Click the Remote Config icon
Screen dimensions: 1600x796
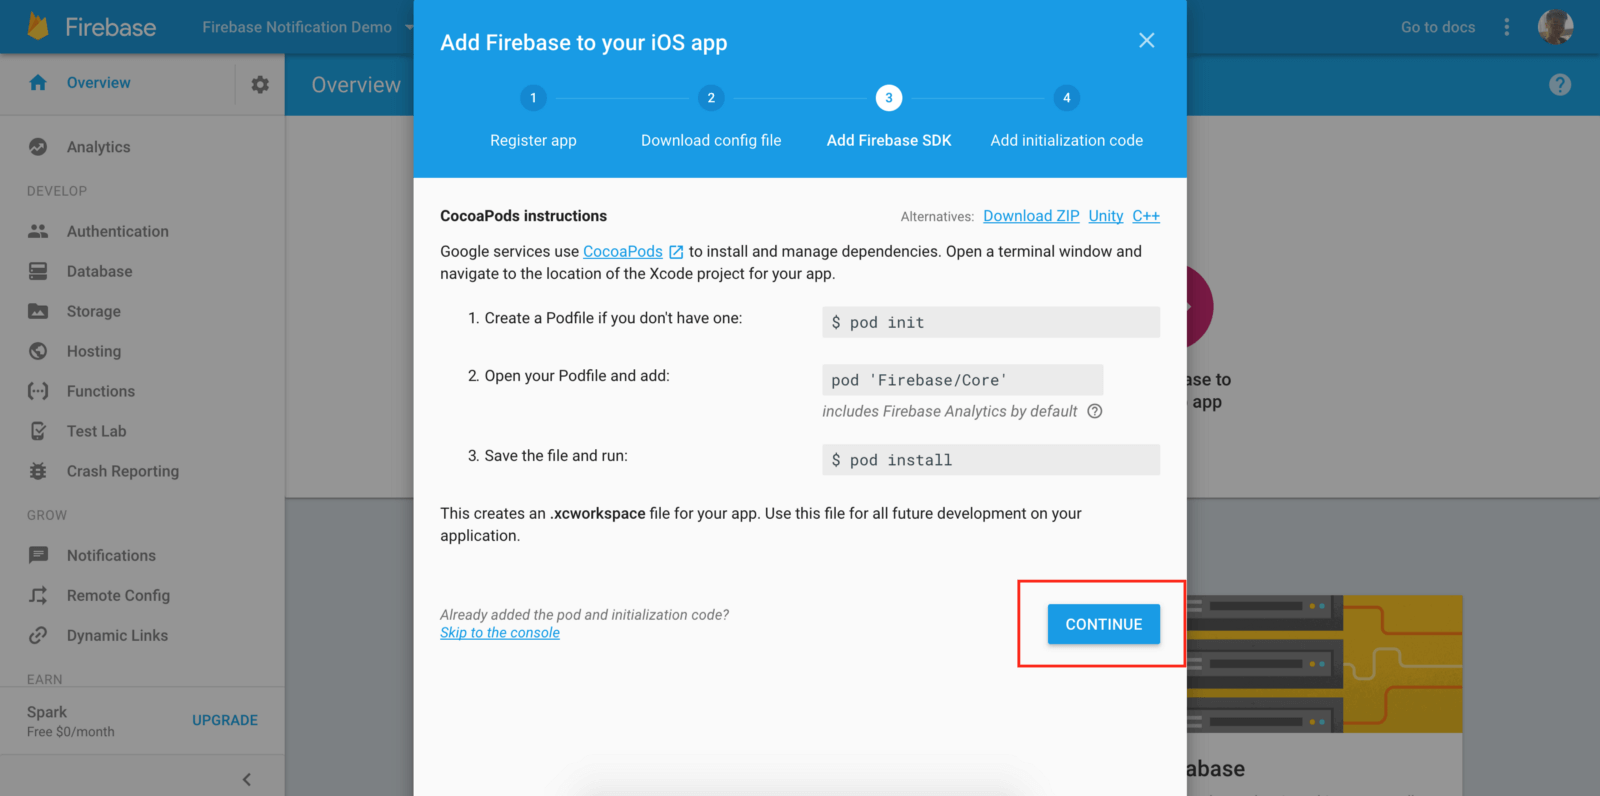38,595
